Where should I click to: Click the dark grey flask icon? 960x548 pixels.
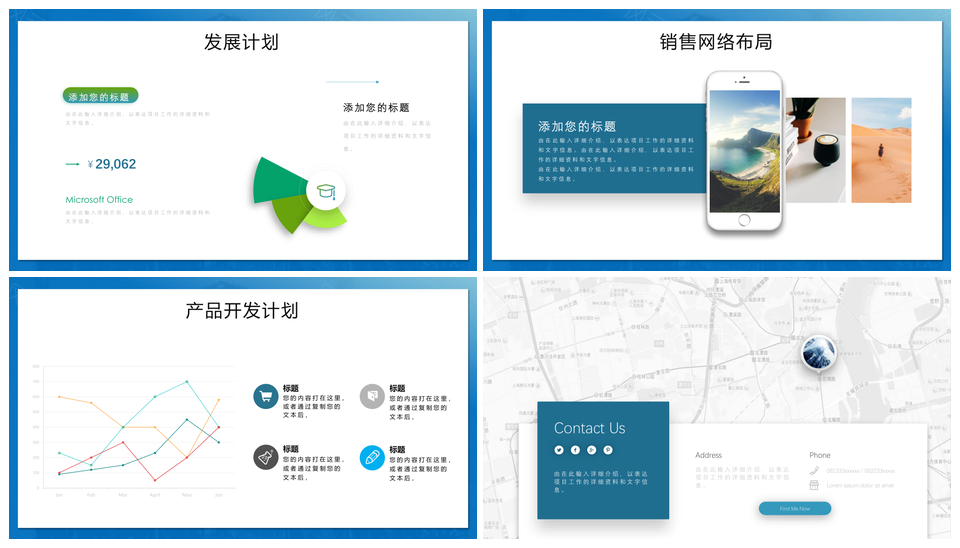[x=266, y=457]
